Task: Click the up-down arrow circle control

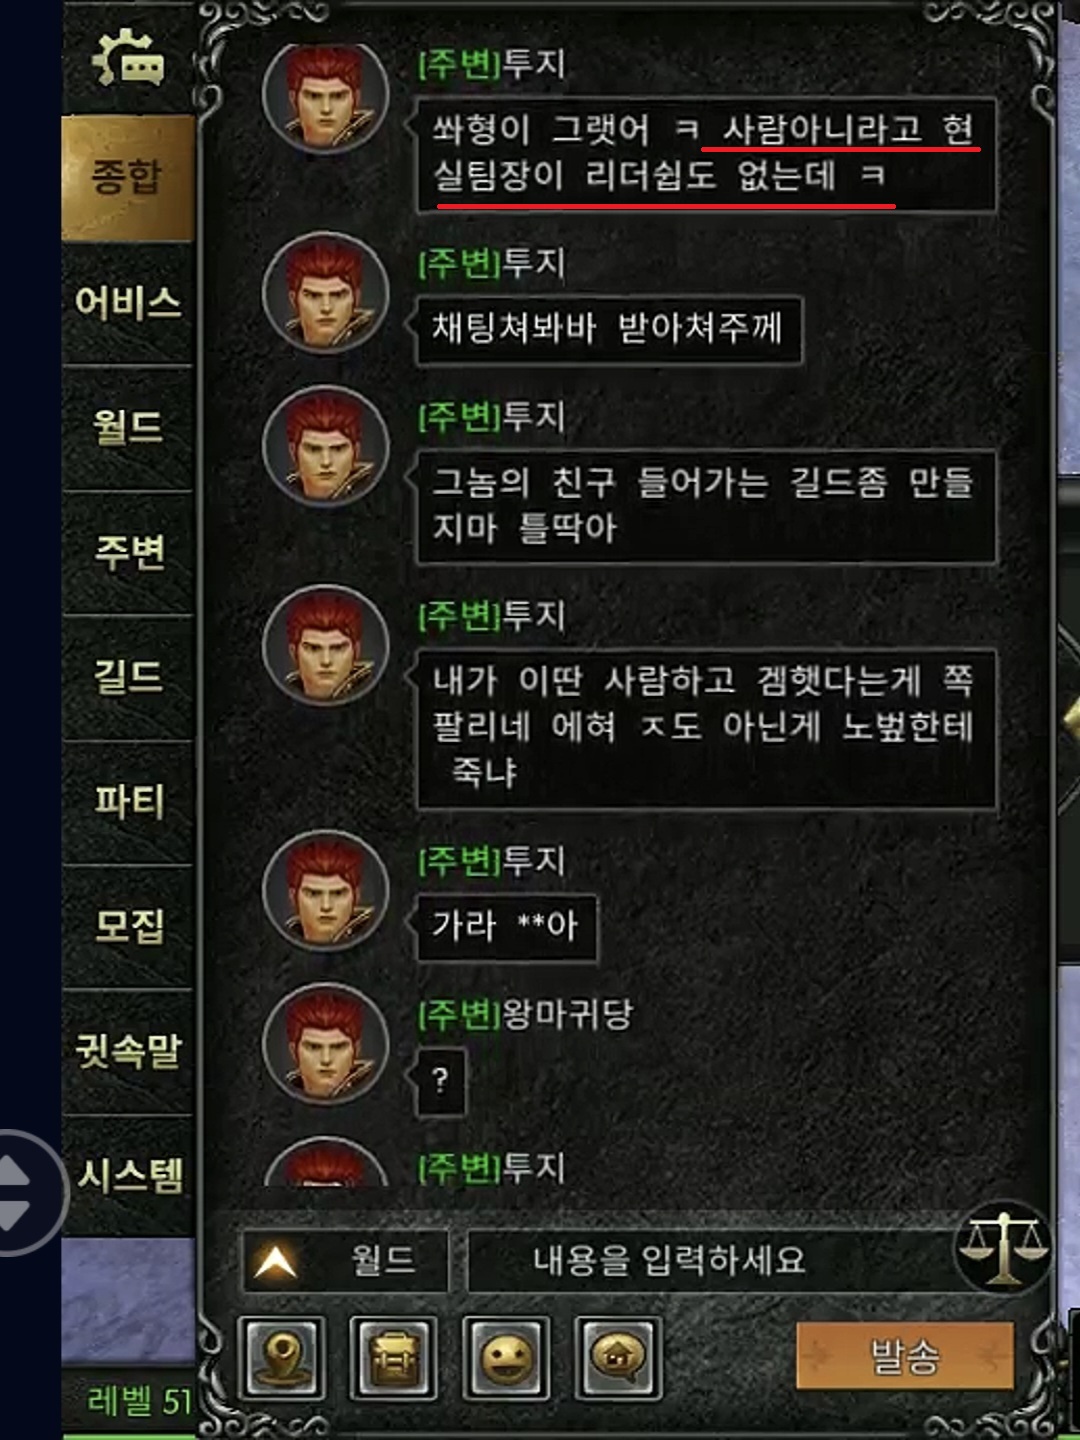Action: [15, 1192]
